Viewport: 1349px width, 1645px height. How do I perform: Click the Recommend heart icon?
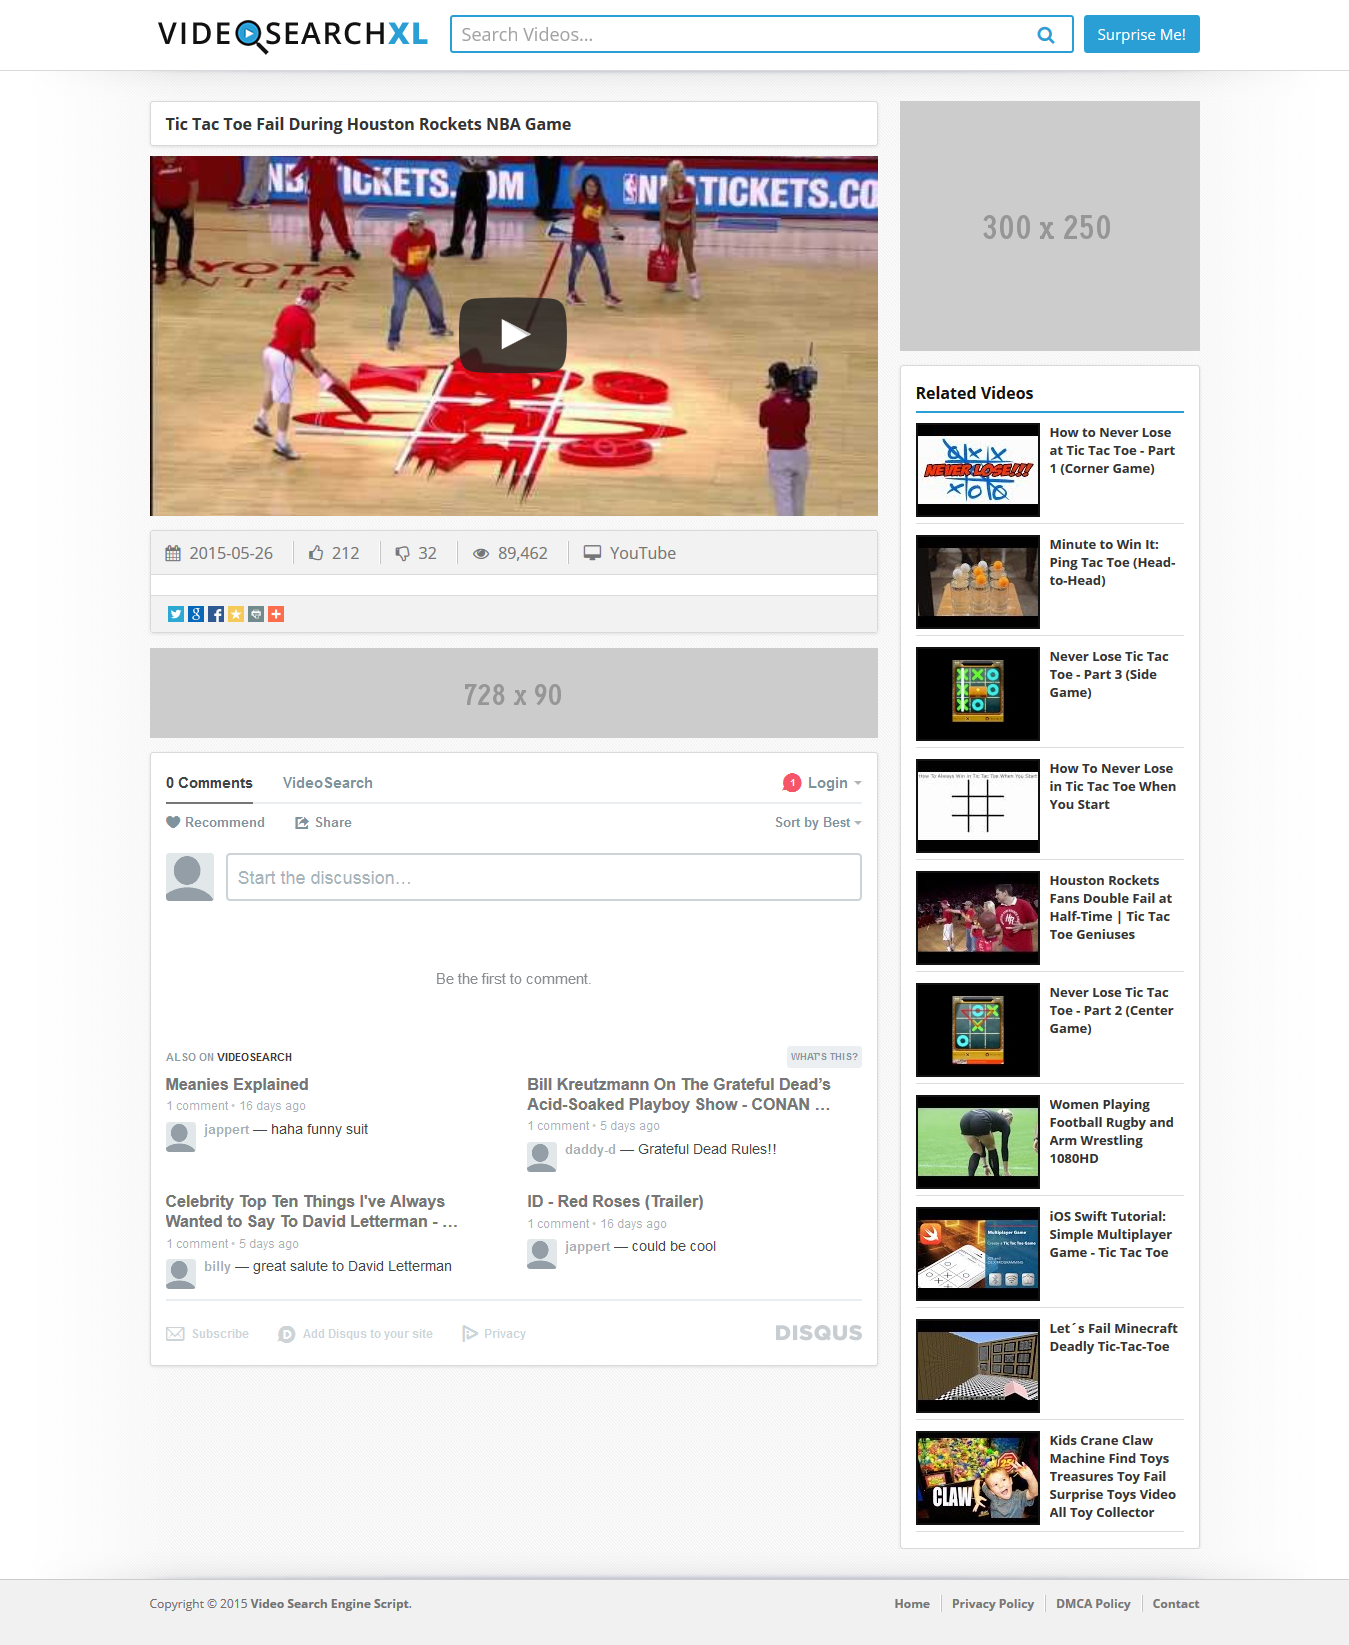[173, 822]
